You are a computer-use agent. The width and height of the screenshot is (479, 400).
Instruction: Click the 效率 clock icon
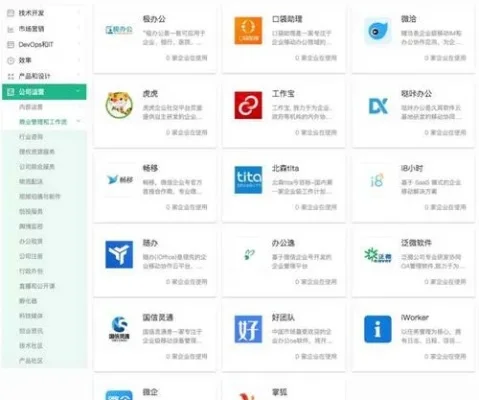[11, 60]
